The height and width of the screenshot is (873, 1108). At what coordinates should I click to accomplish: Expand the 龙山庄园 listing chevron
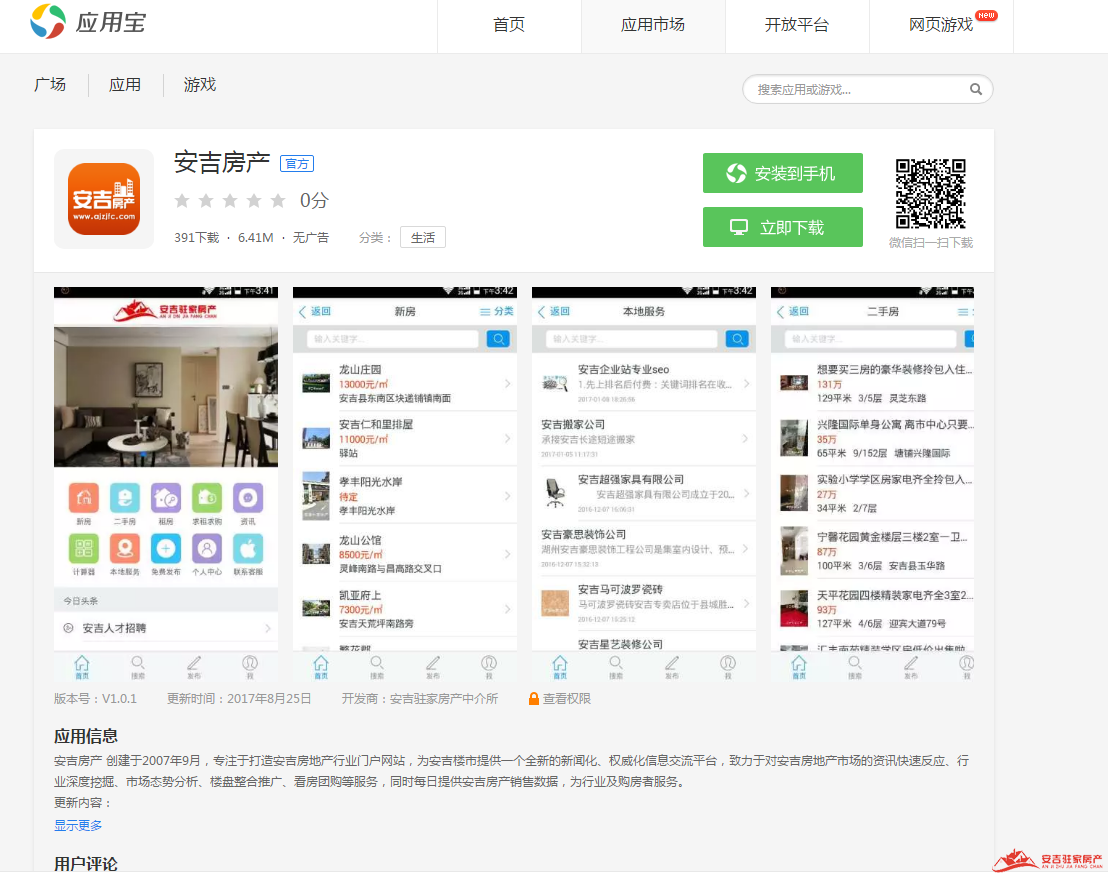pos(508,384)
